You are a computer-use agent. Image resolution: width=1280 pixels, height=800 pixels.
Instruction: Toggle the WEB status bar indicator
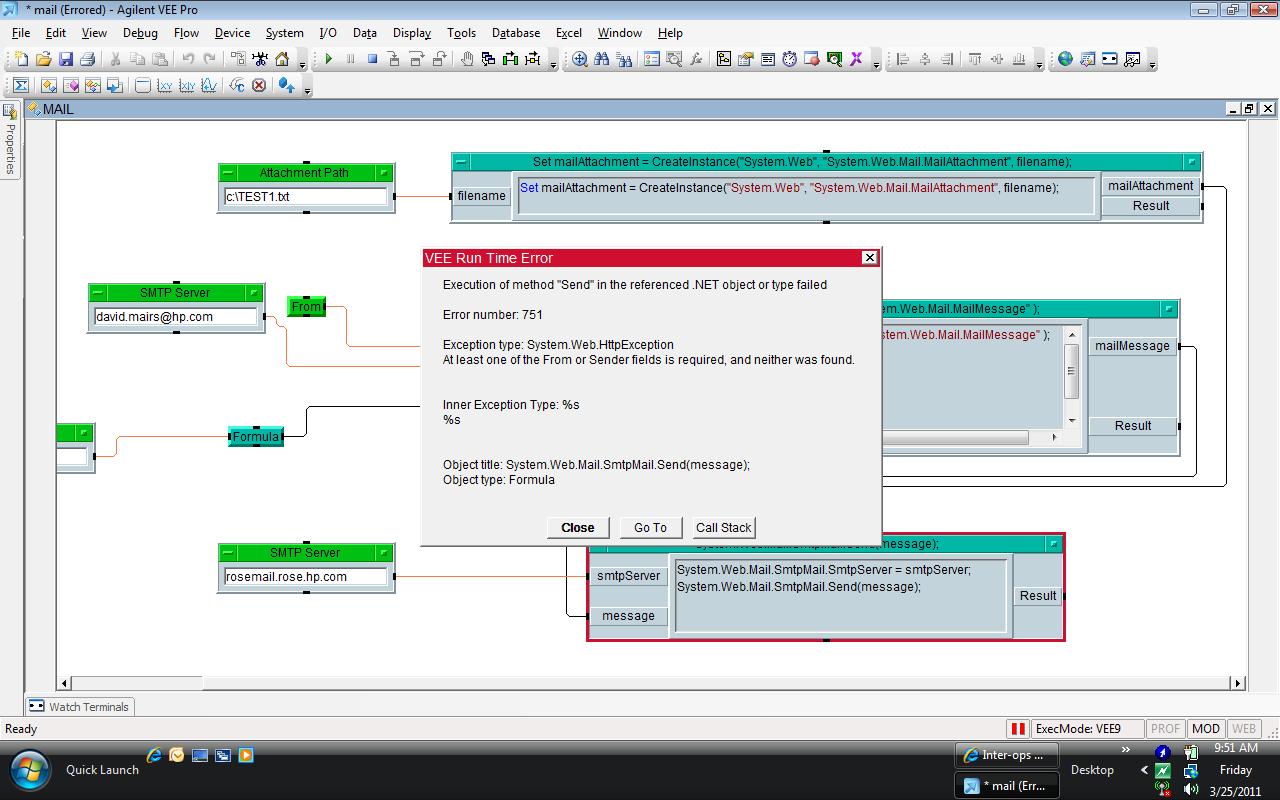tap(1244, 729)
